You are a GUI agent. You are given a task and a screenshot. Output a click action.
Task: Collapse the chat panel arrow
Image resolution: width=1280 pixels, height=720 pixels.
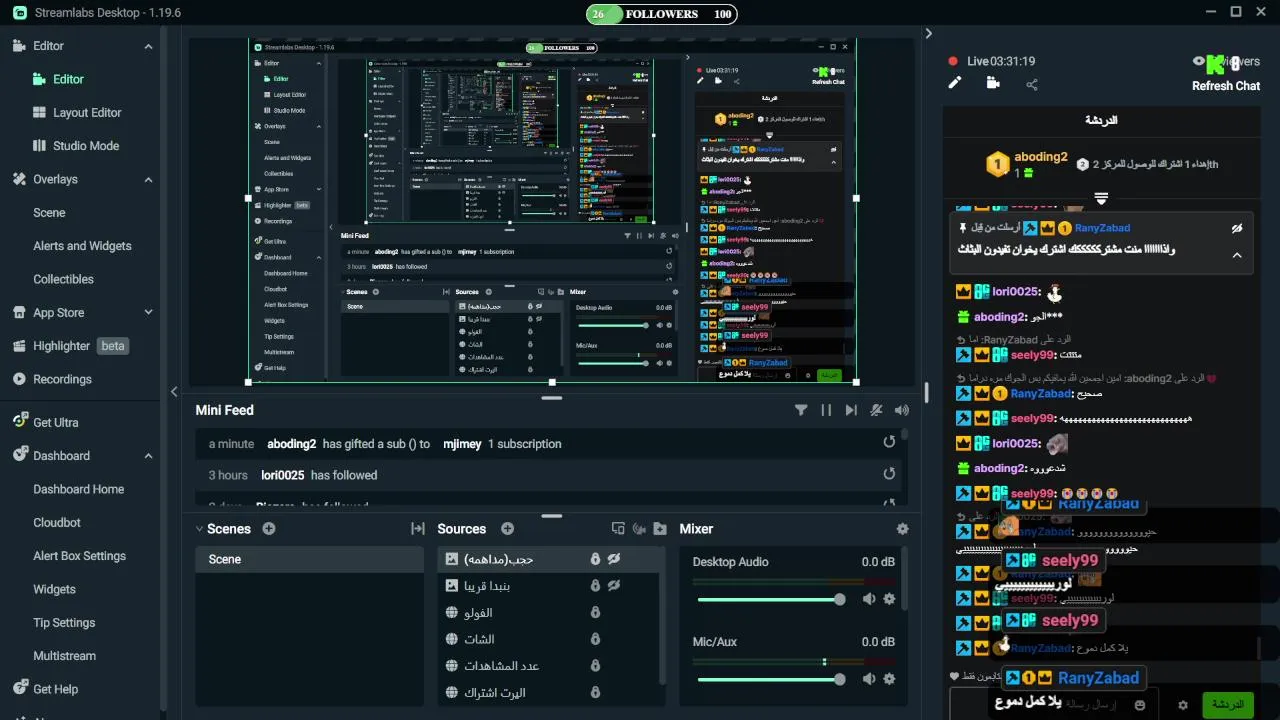tap(928, 33)
